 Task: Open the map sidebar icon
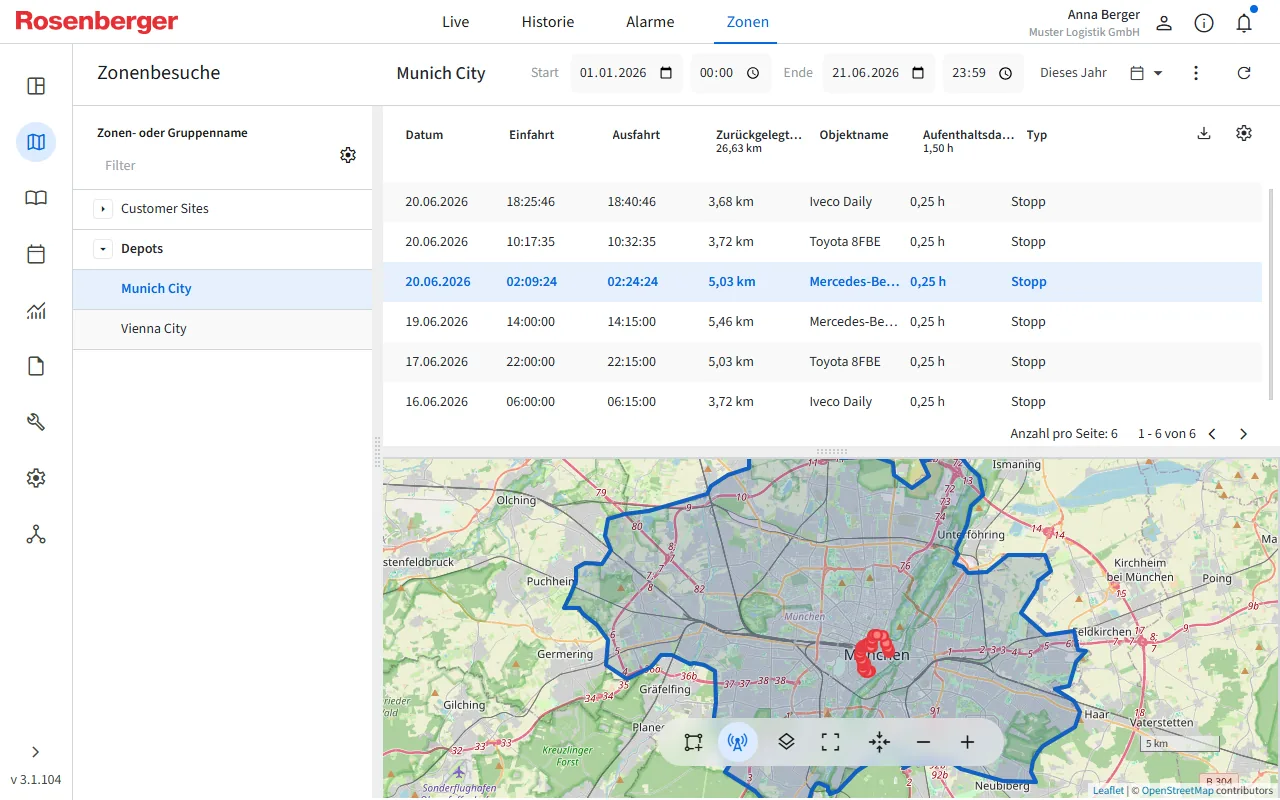36,142
